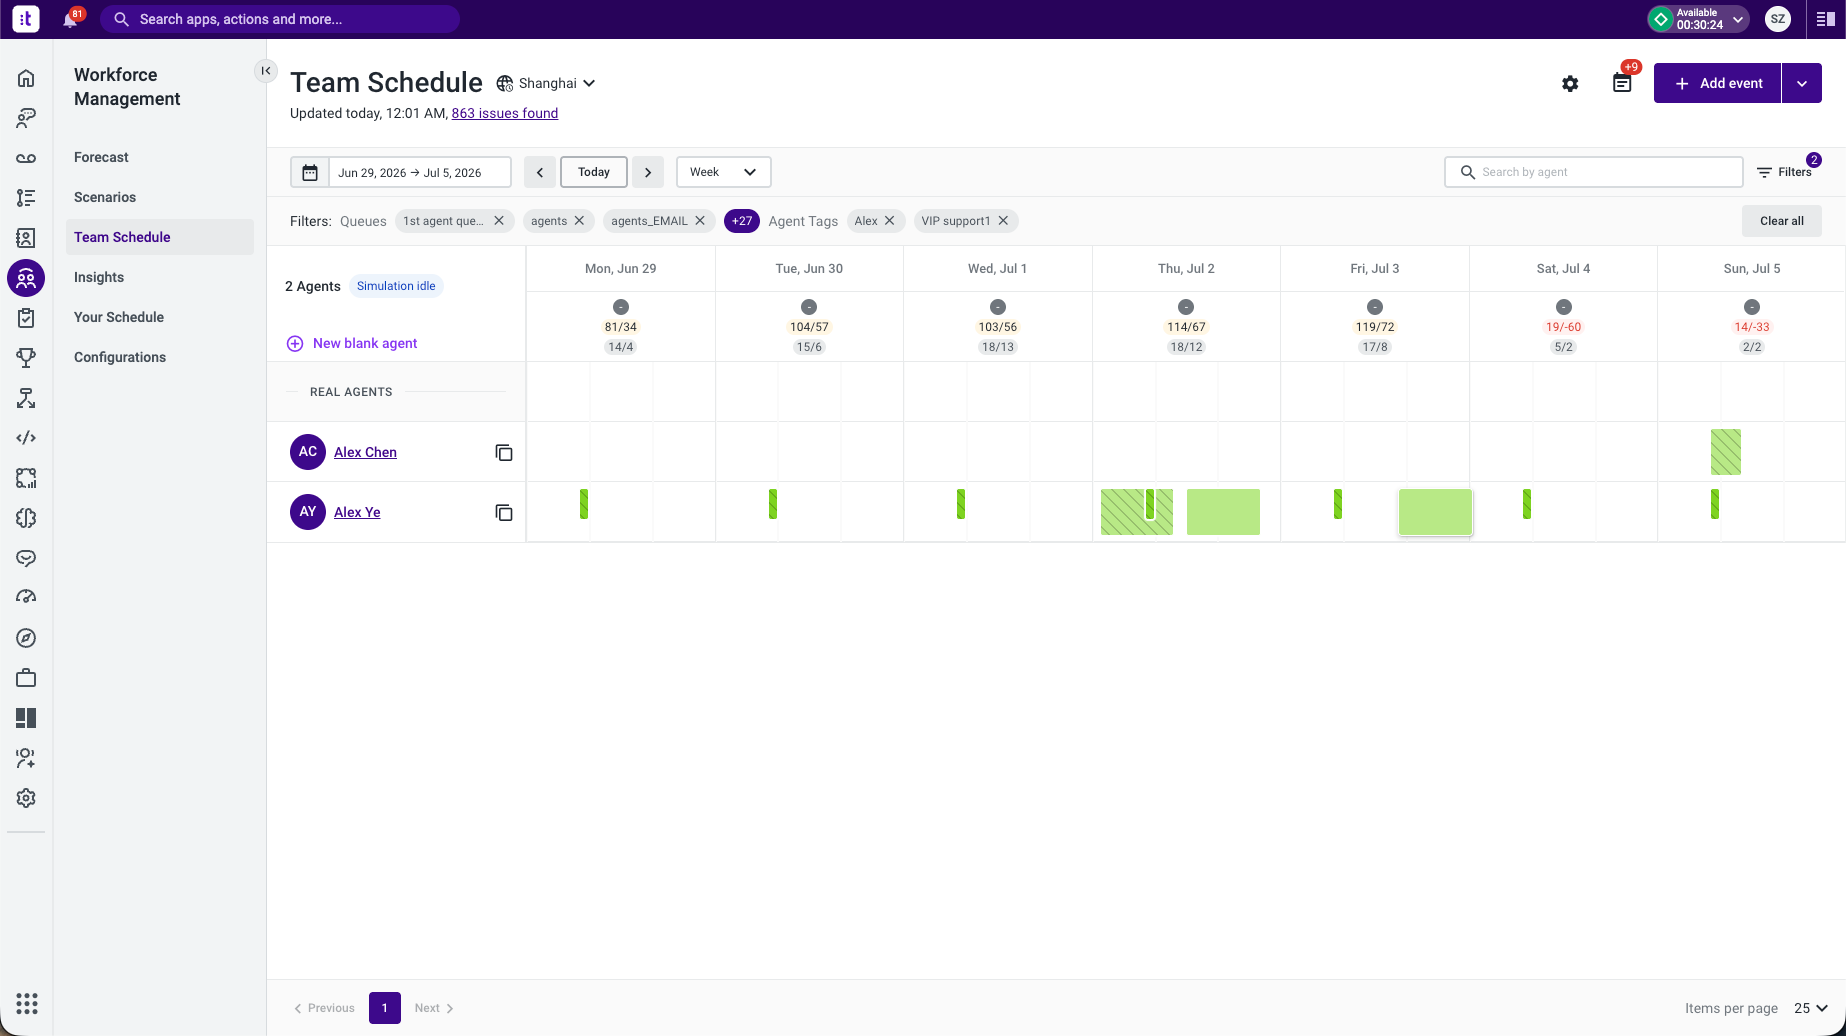Open the settings gear beside Add event

pos(1570,84)
